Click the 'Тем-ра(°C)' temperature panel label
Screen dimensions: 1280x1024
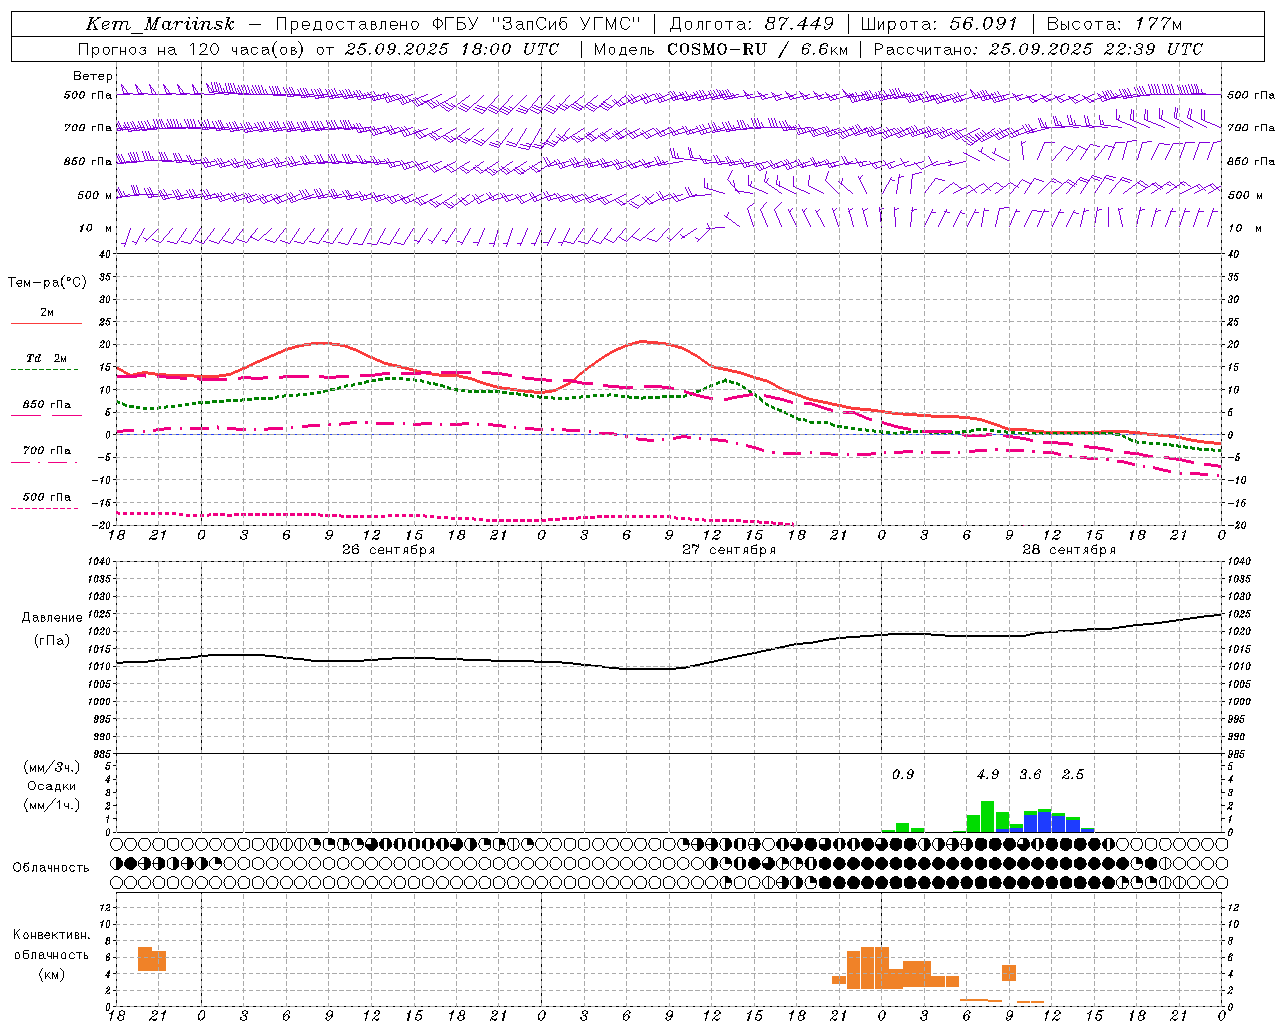coord(48,283)
